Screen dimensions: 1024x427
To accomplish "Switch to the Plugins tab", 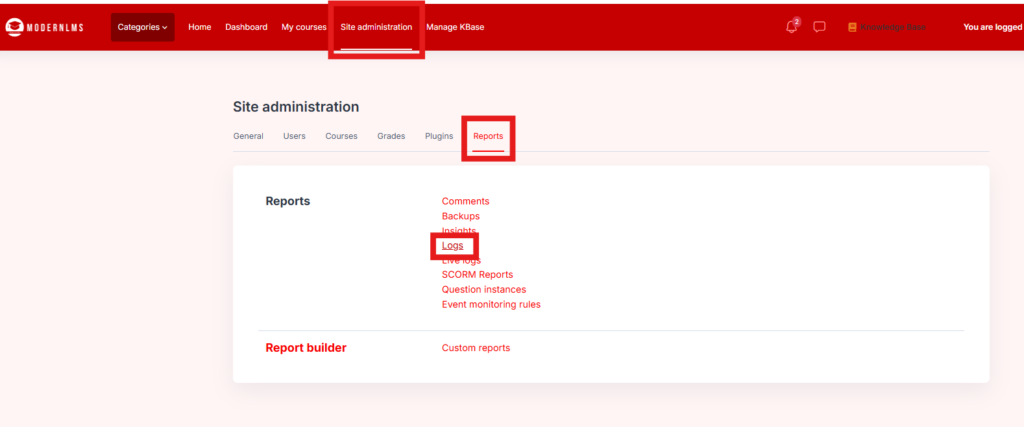I will [x=439, y=136].
